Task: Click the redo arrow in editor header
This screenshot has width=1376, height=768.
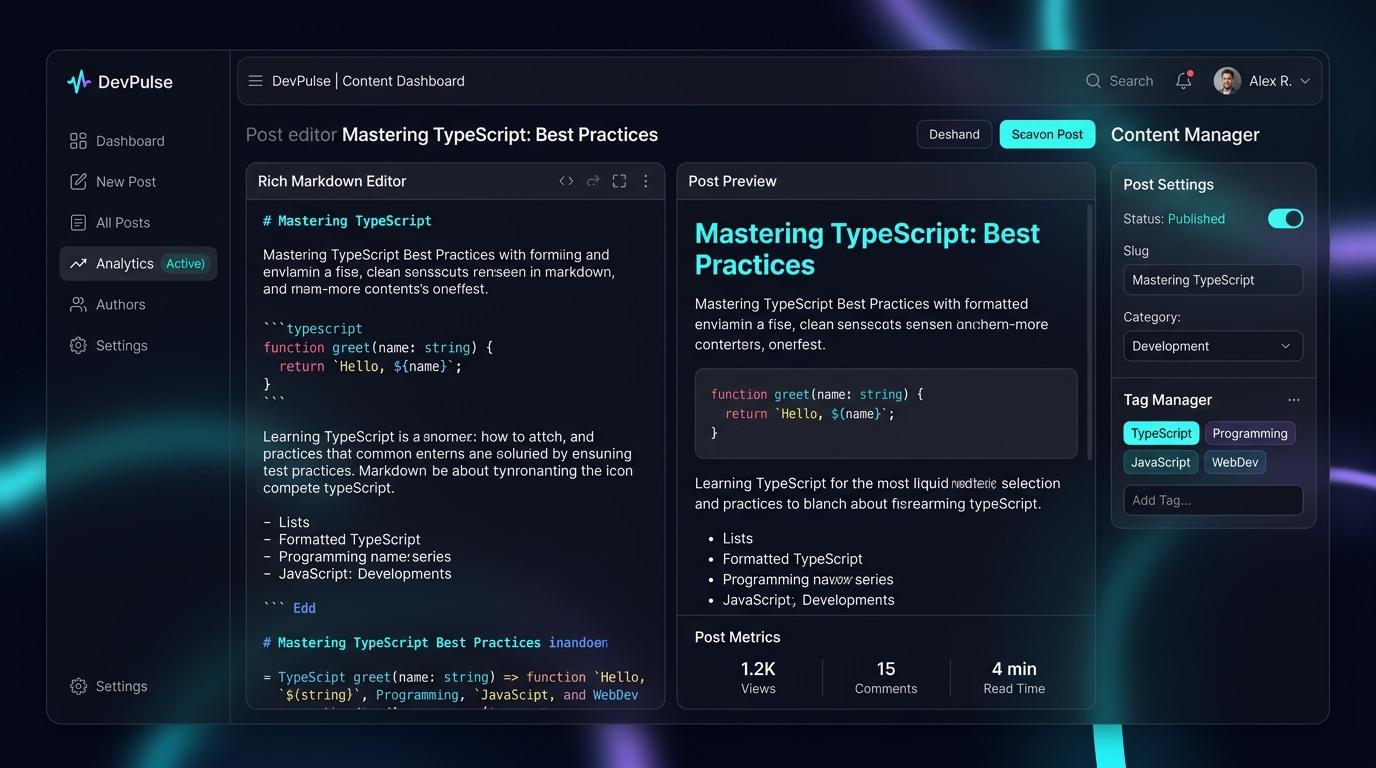Action: (x=593, y=181)
